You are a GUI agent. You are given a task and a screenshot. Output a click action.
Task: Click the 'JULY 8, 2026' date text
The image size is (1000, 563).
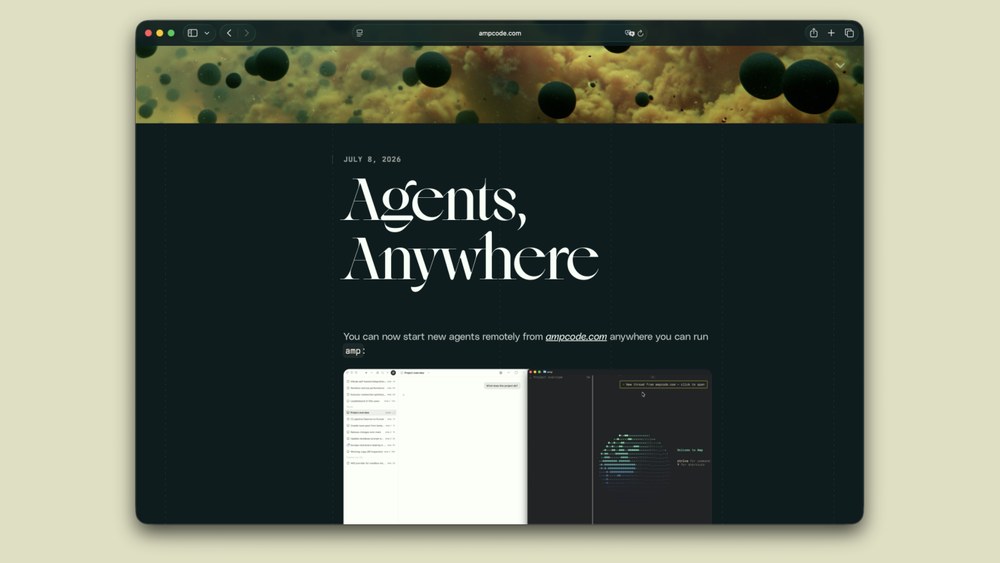click(x=372, y=159)
